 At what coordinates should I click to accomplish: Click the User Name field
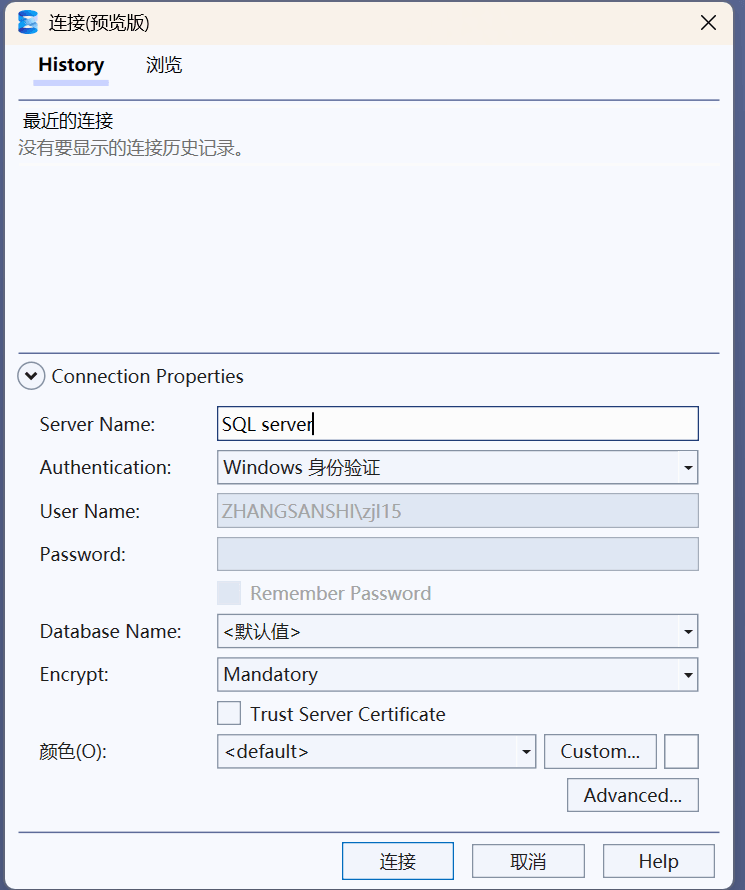coord(457,511)
